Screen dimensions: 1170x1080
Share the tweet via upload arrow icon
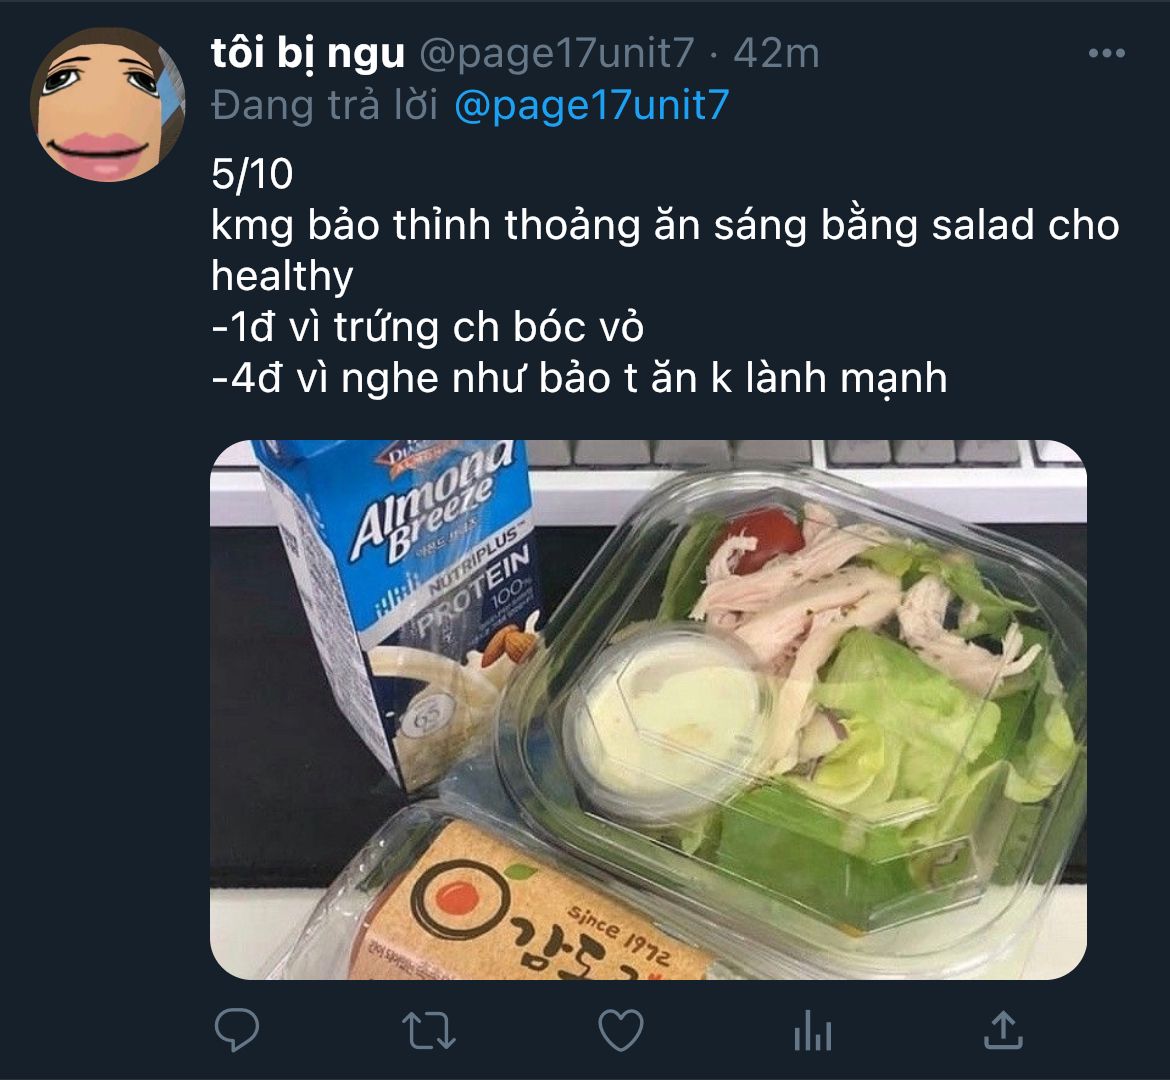tap(1004, 1030)
